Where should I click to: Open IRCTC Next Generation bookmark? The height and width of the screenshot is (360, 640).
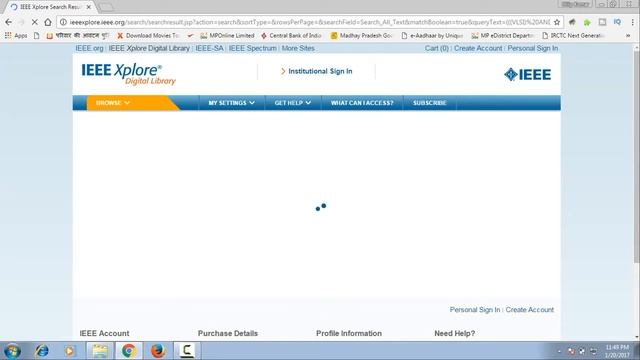pos(573,36)
